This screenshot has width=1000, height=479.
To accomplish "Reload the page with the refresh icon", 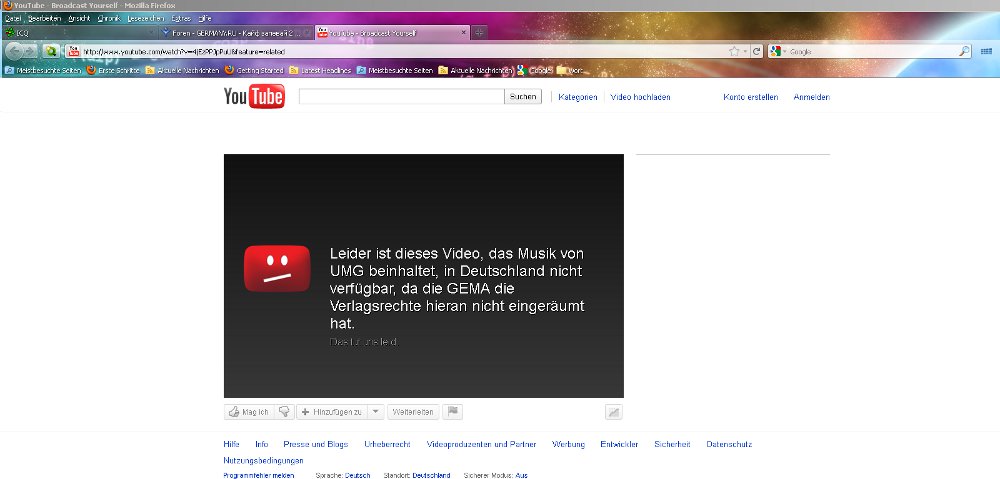I will coord(756,52).
